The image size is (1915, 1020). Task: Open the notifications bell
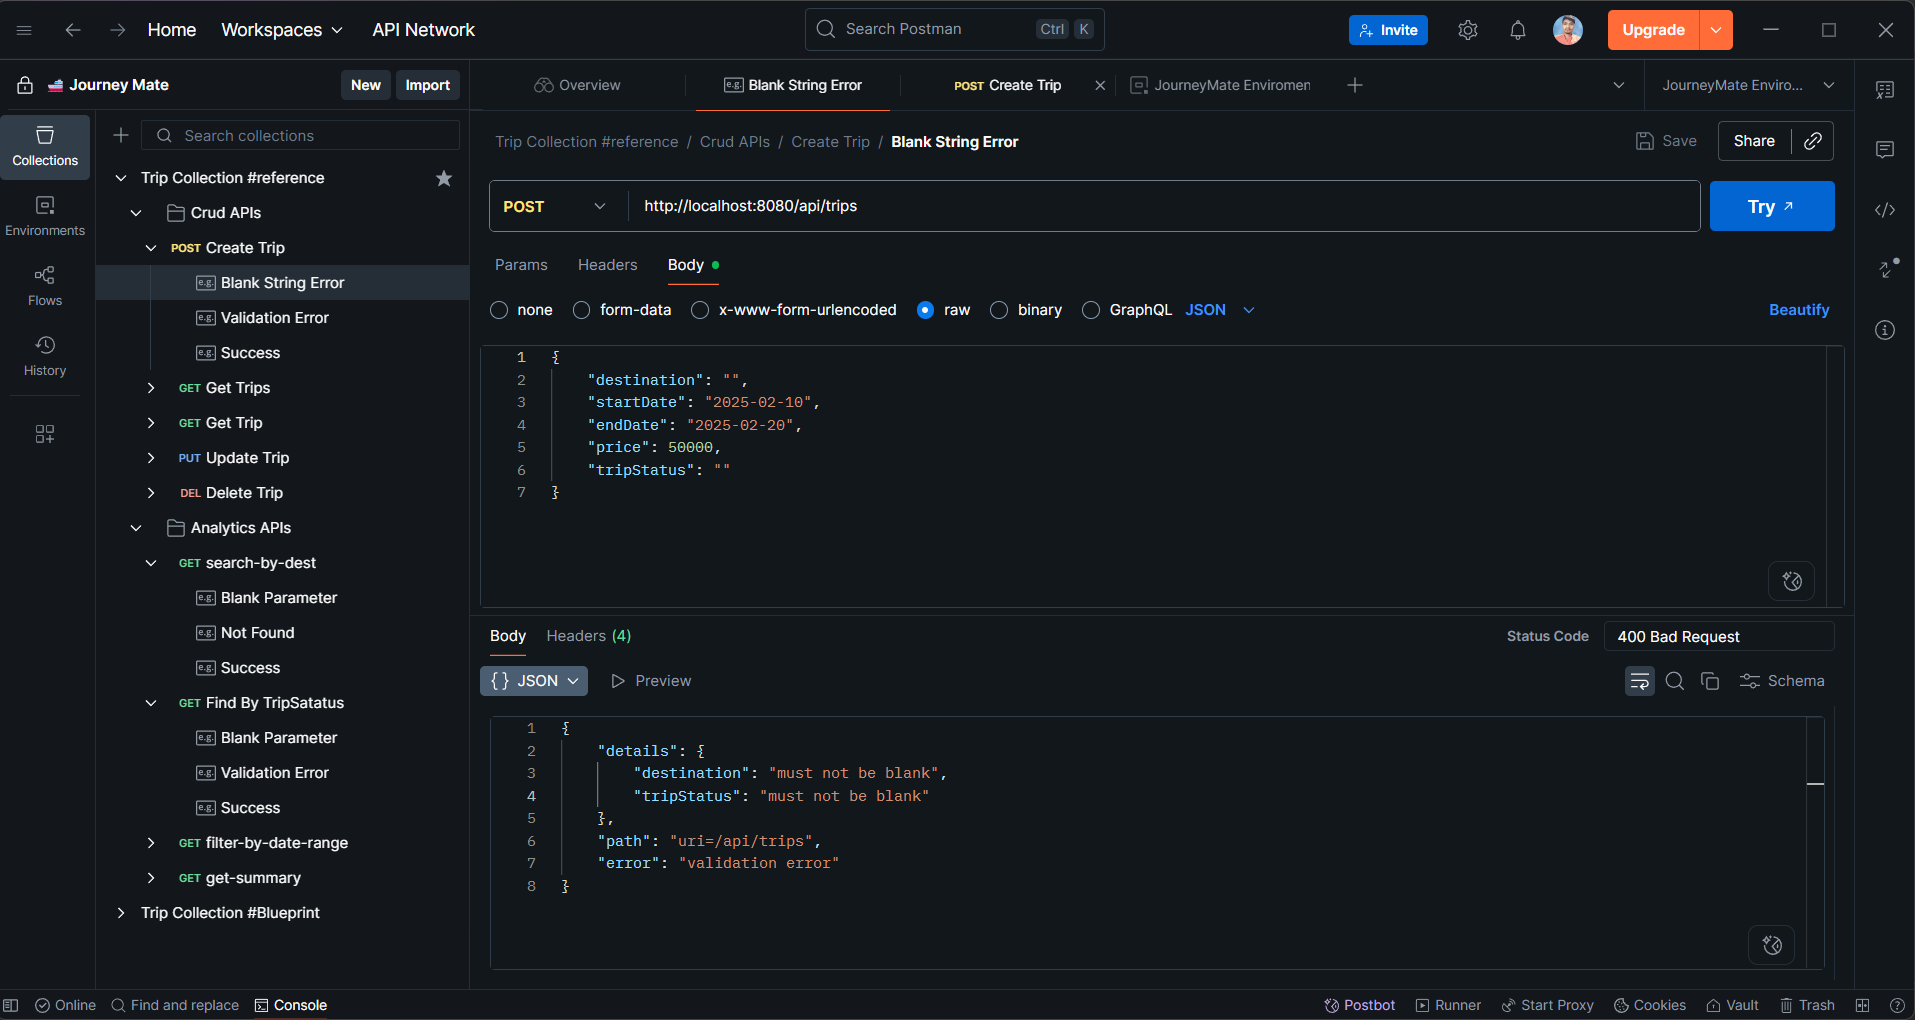pyautogui.click(x=1517, y=30)
